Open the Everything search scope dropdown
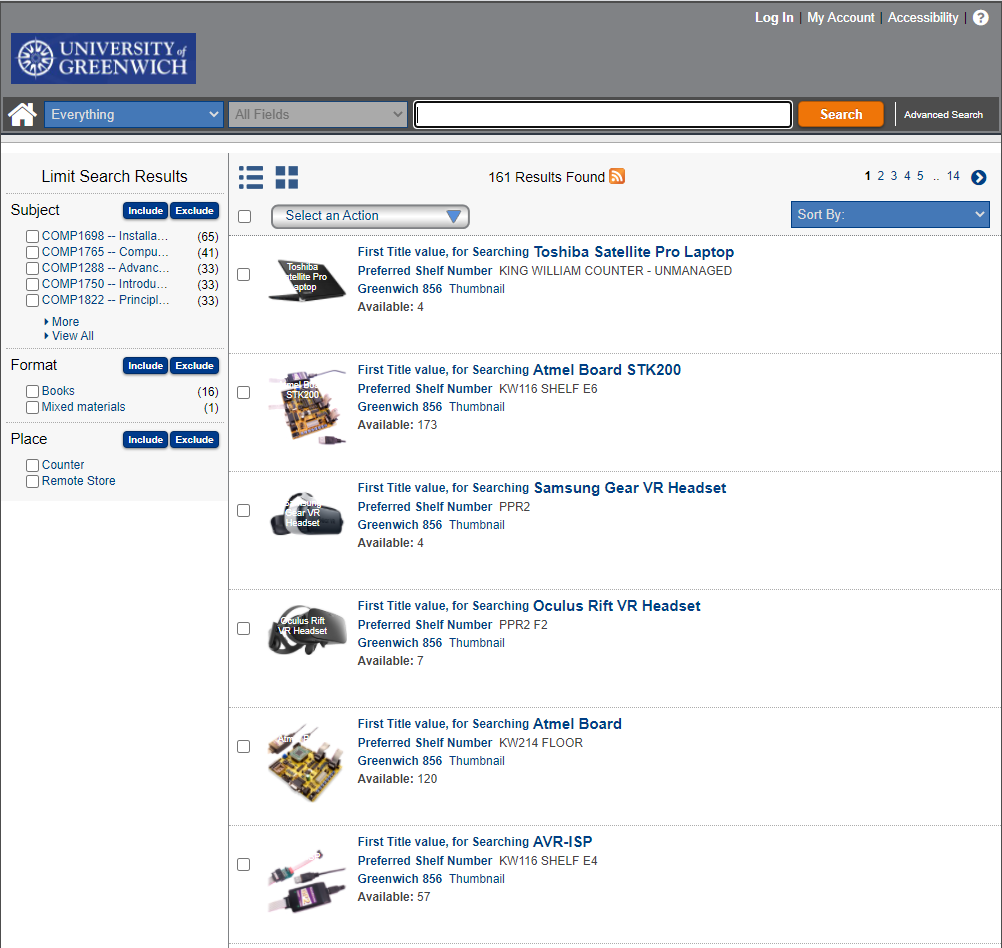1002x948 pixels. pos(133,115)
